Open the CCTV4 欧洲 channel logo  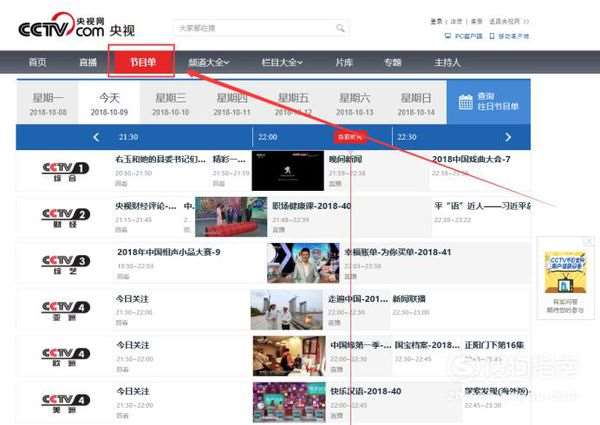[65, 357]
